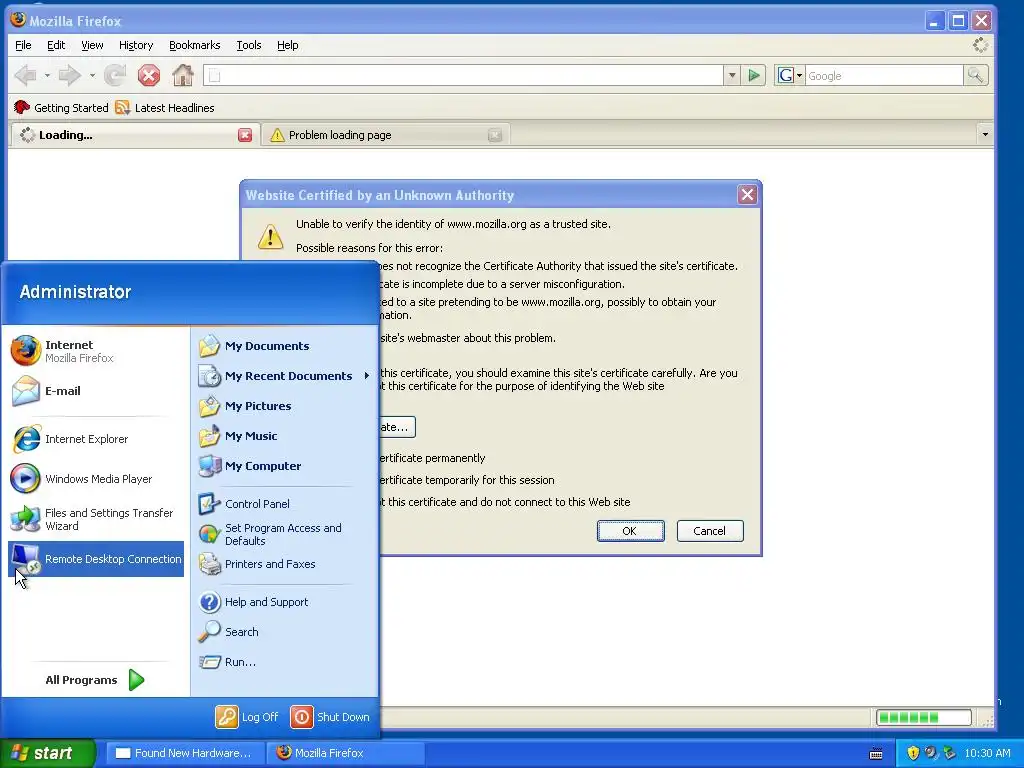The height and width of the screenshot is (768, 1024).
Task: Open the Bookmarks menu
Action: tap(195, 45)
